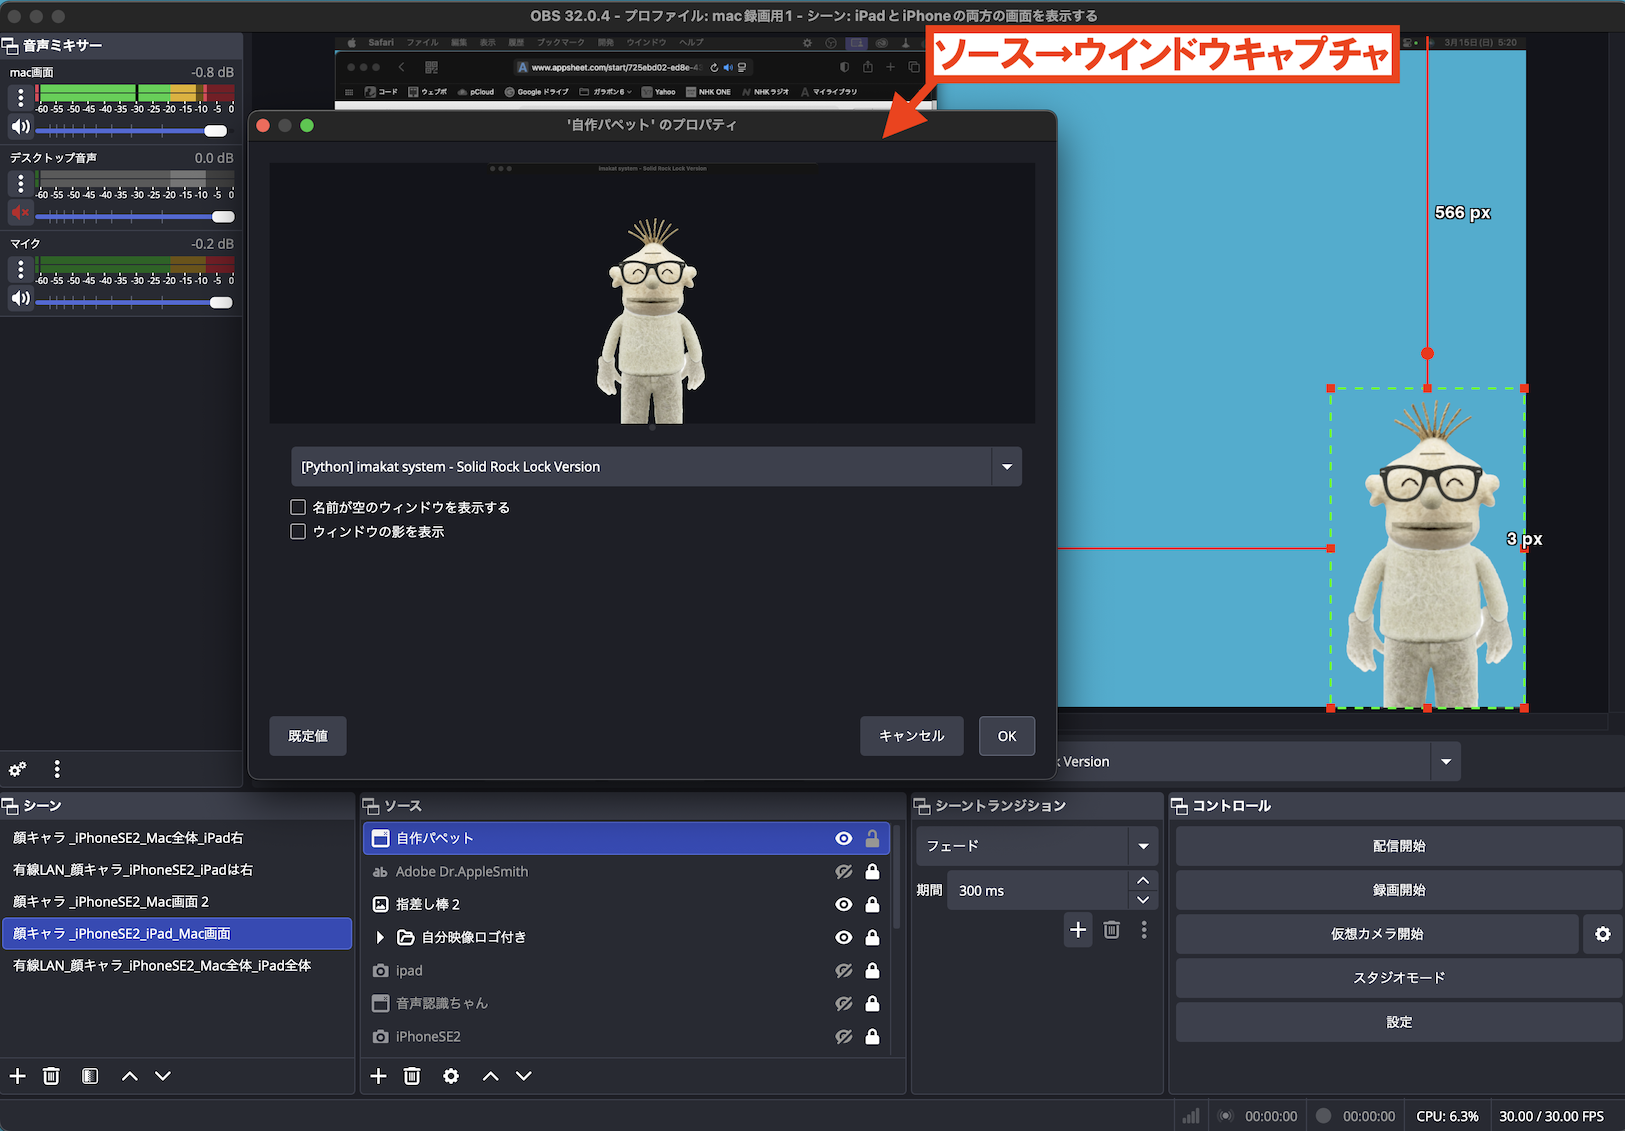Screen dimensions: 1625x1131
Task: Select scene 顔キャラ_iPhoneSE2_Mac画面 2
Action: click(111, 901)
